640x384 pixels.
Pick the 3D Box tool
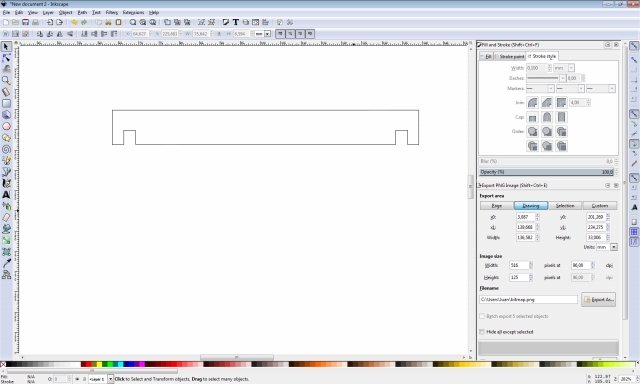pyautogui.click(x=6, y=115)
